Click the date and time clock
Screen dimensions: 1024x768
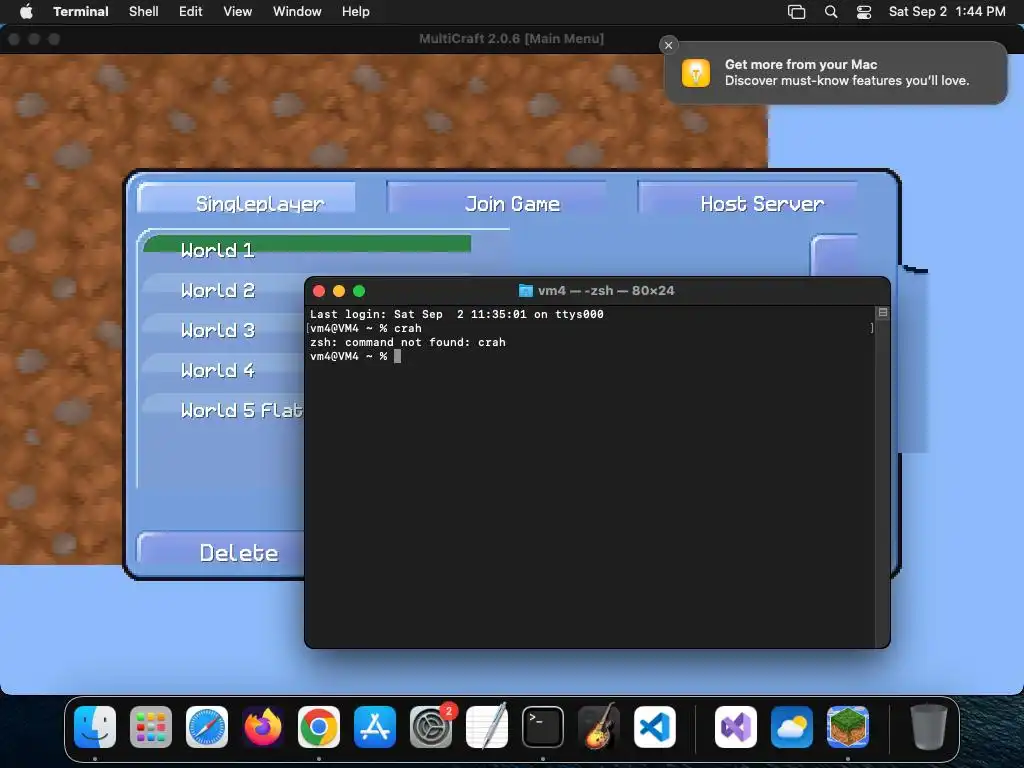click(947, 11)
